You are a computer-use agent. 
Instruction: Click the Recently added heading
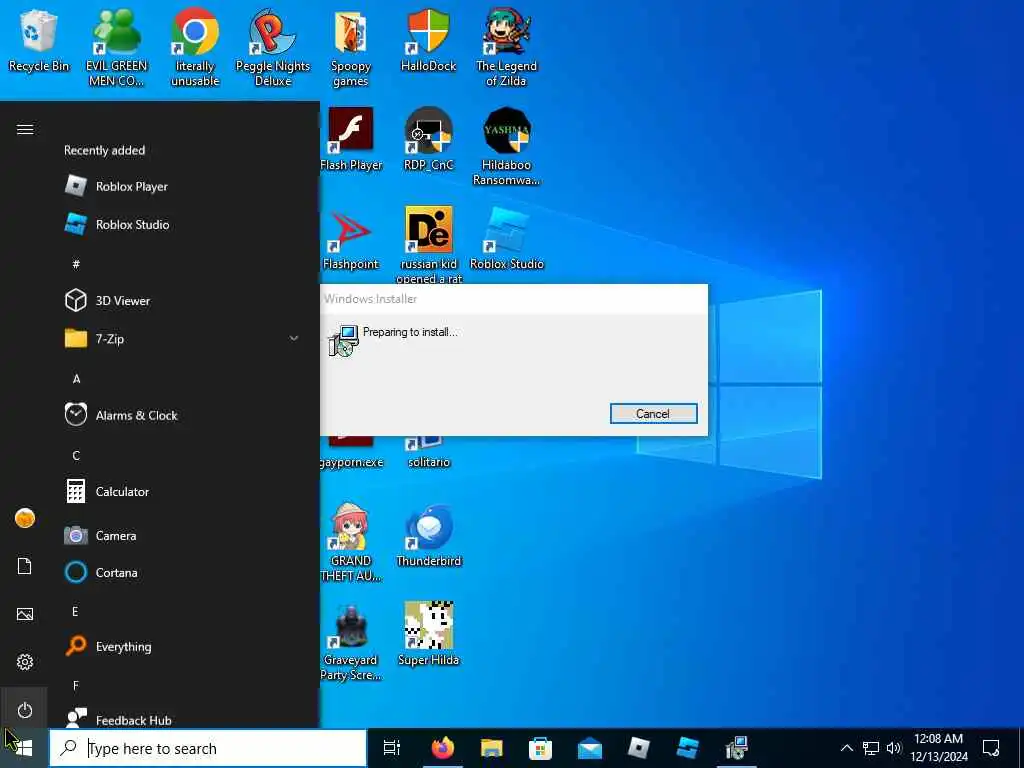pyautogui.click(x=104, y=150)
